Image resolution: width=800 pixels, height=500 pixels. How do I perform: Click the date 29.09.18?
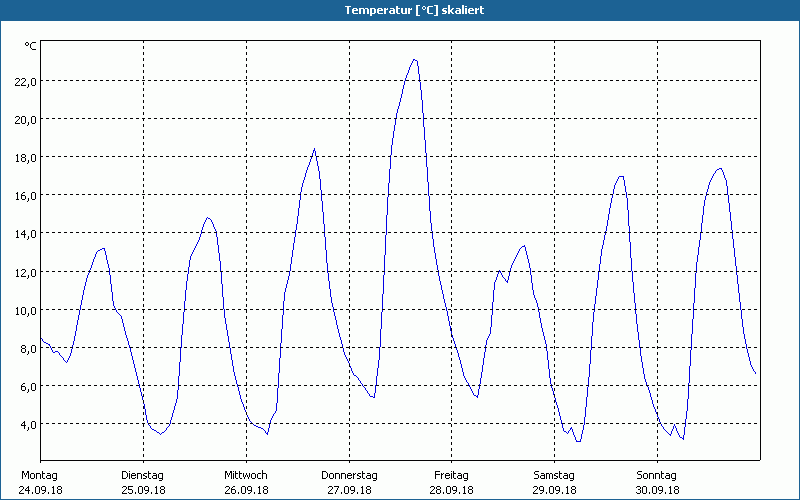tap(555, 490)
